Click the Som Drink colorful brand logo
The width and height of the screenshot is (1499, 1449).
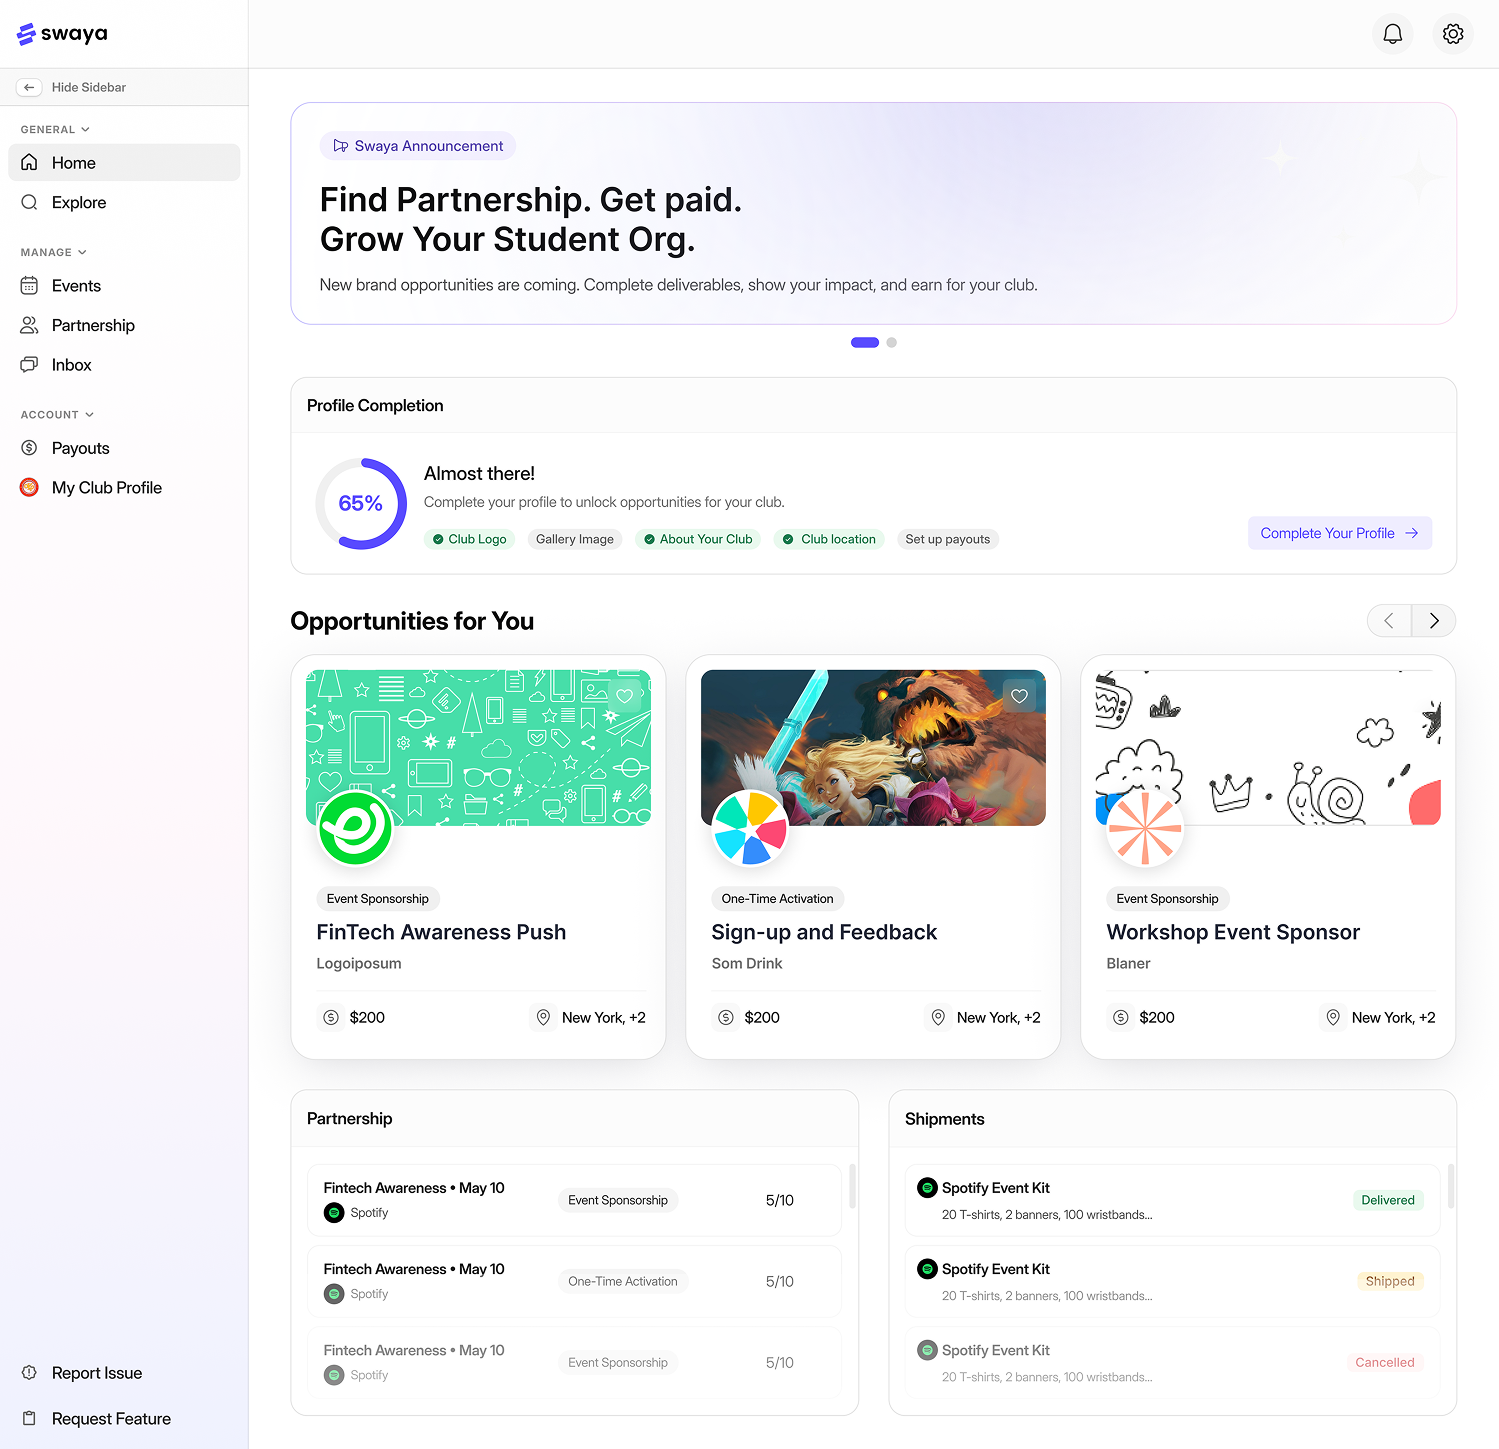coord(750,827)
